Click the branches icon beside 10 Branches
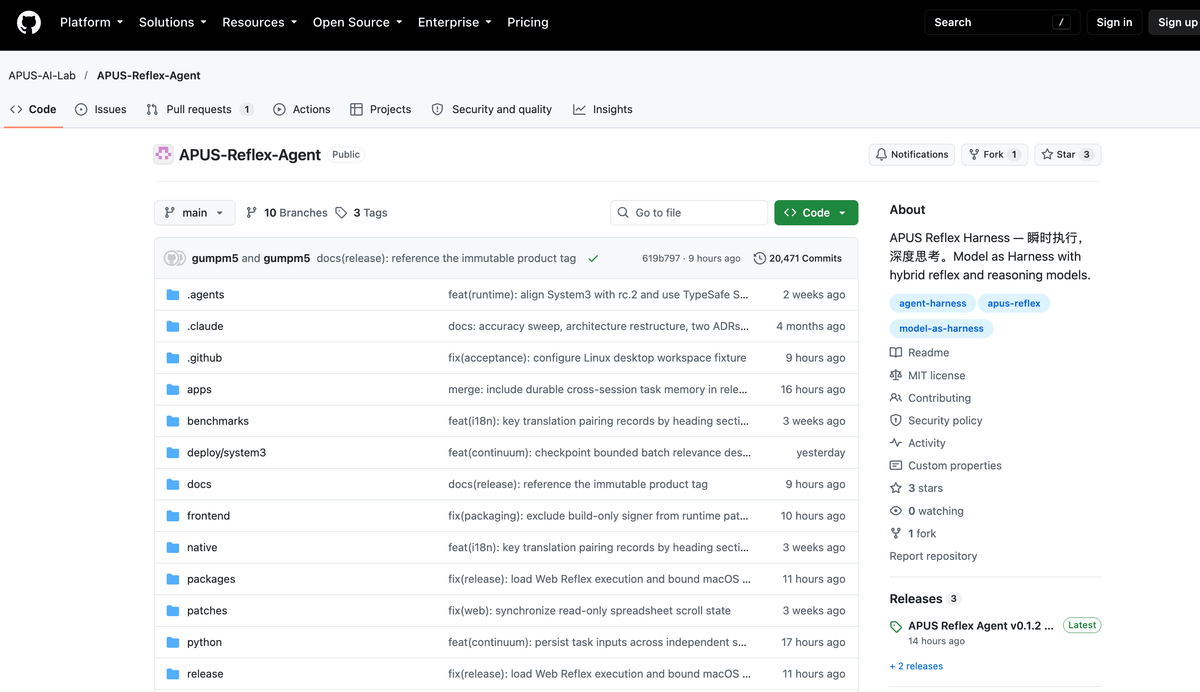1200x692 pixels. 251,213
